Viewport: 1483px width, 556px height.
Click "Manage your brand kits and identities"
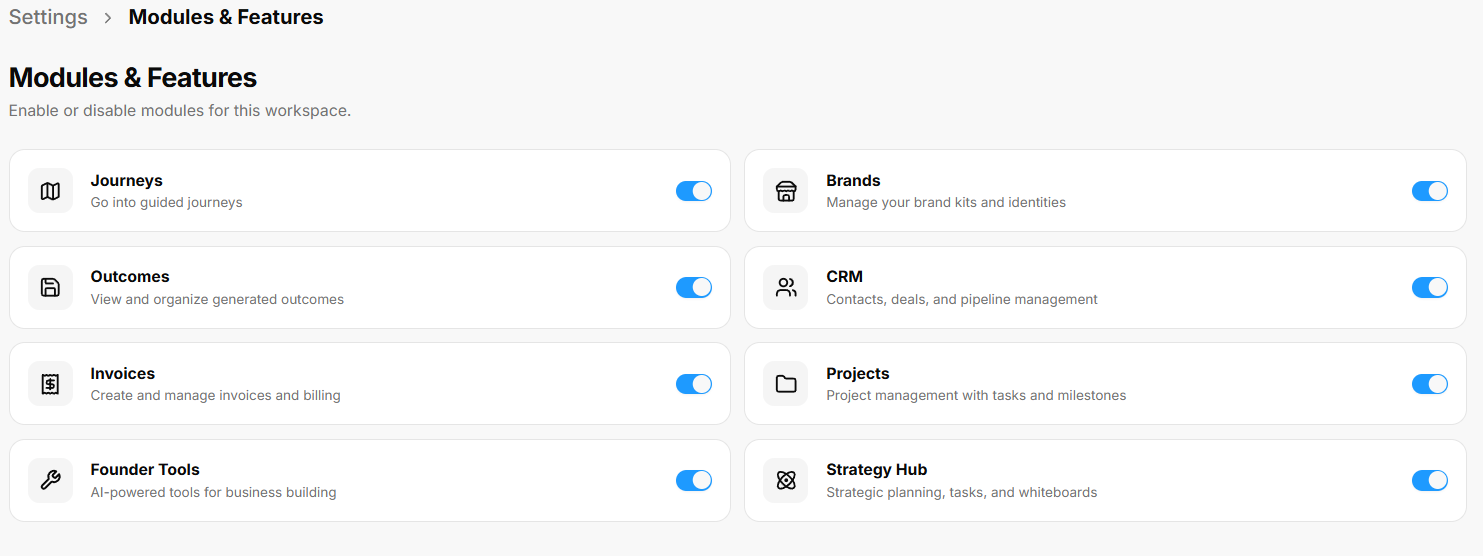[946, 202]
